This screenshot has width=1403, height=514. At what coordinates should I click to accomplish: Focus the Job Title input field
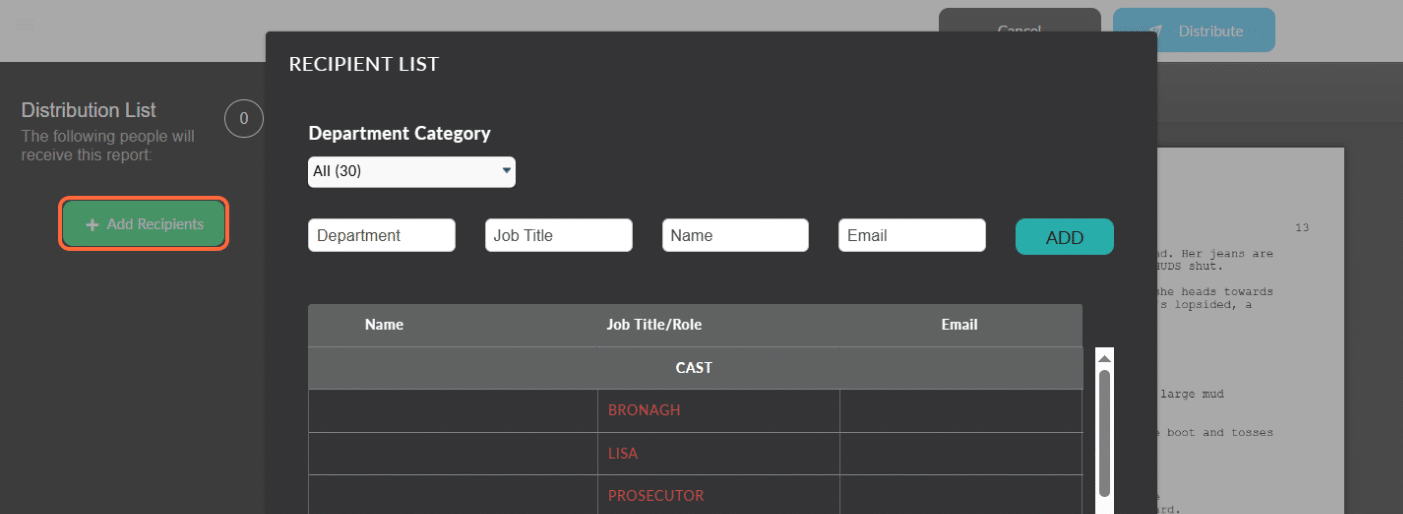tap(559, 235)
